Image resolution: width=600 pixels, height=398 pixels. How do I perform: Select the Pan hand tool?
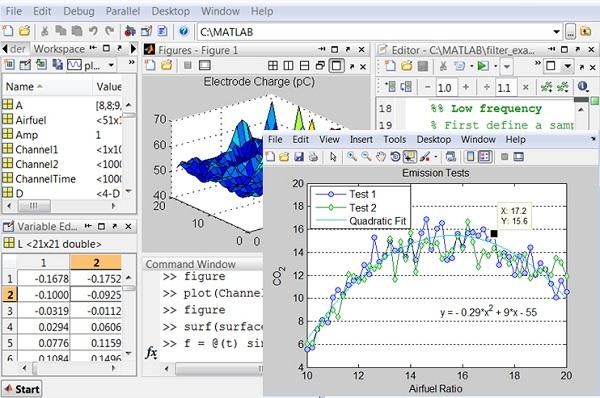[x=380, y=157]
